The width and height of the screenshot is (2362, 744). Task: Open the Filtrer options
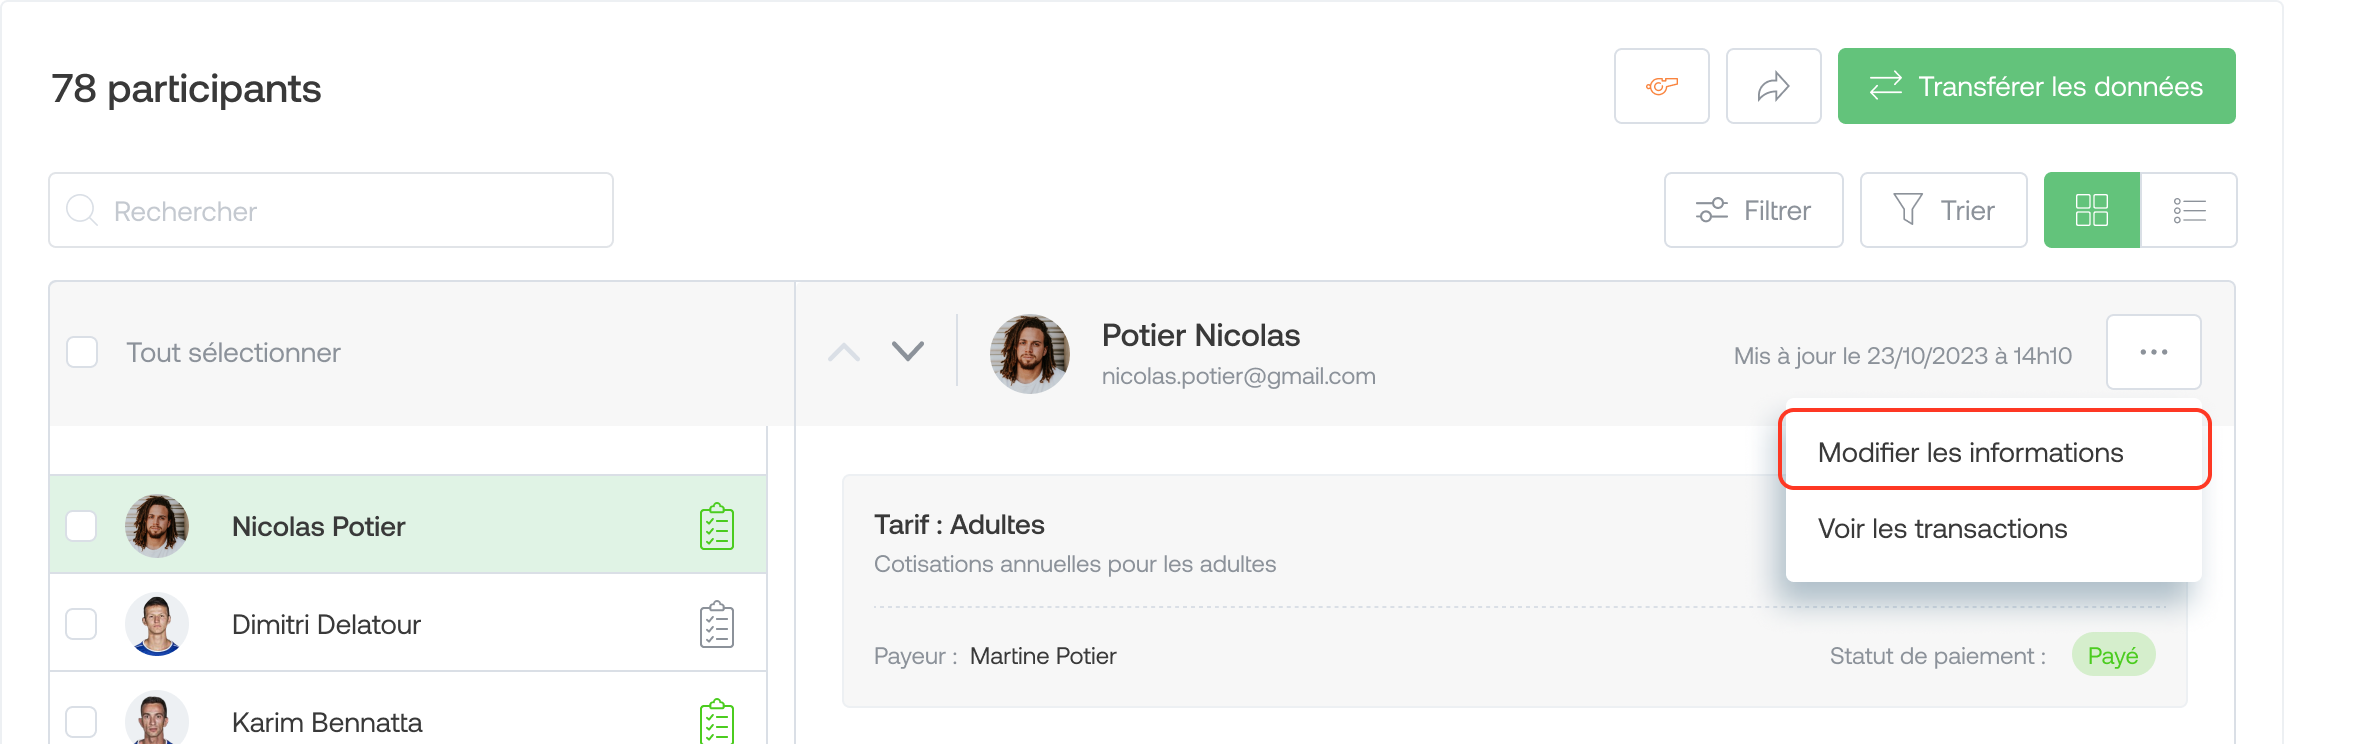coord(1753,210)
